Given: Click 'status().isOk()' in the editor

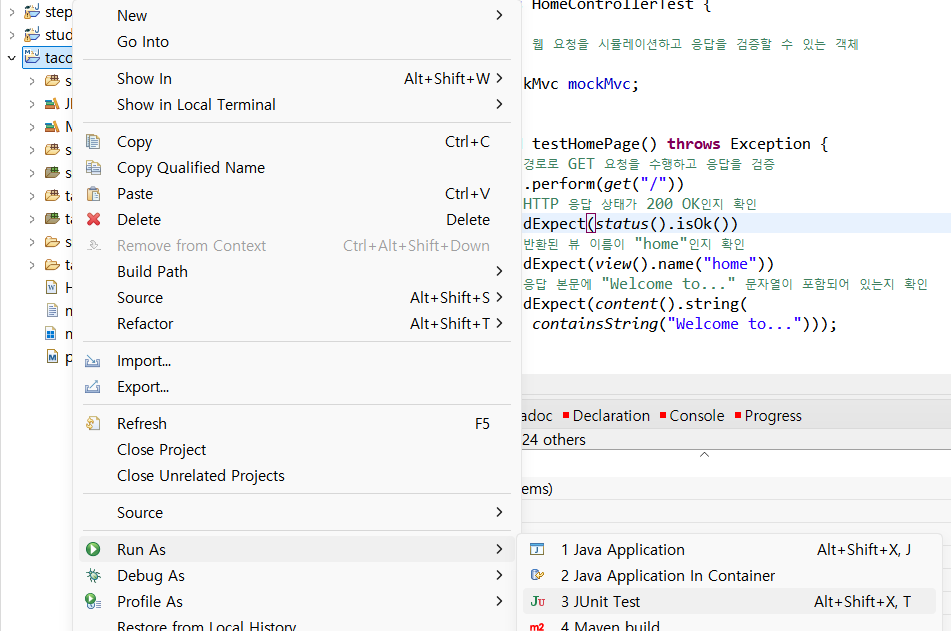Looking at the screenshot, I should click(662, 224).
